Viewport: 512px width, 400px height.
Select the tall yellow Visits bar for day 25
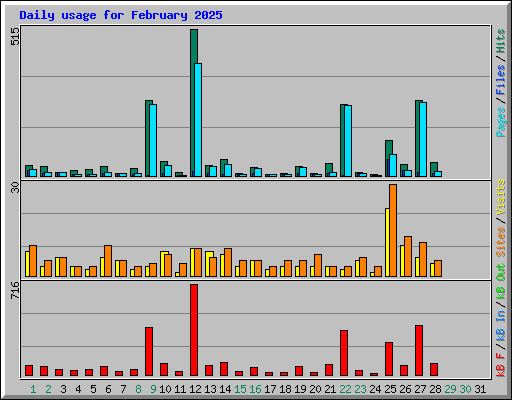[x=387, y=242]
